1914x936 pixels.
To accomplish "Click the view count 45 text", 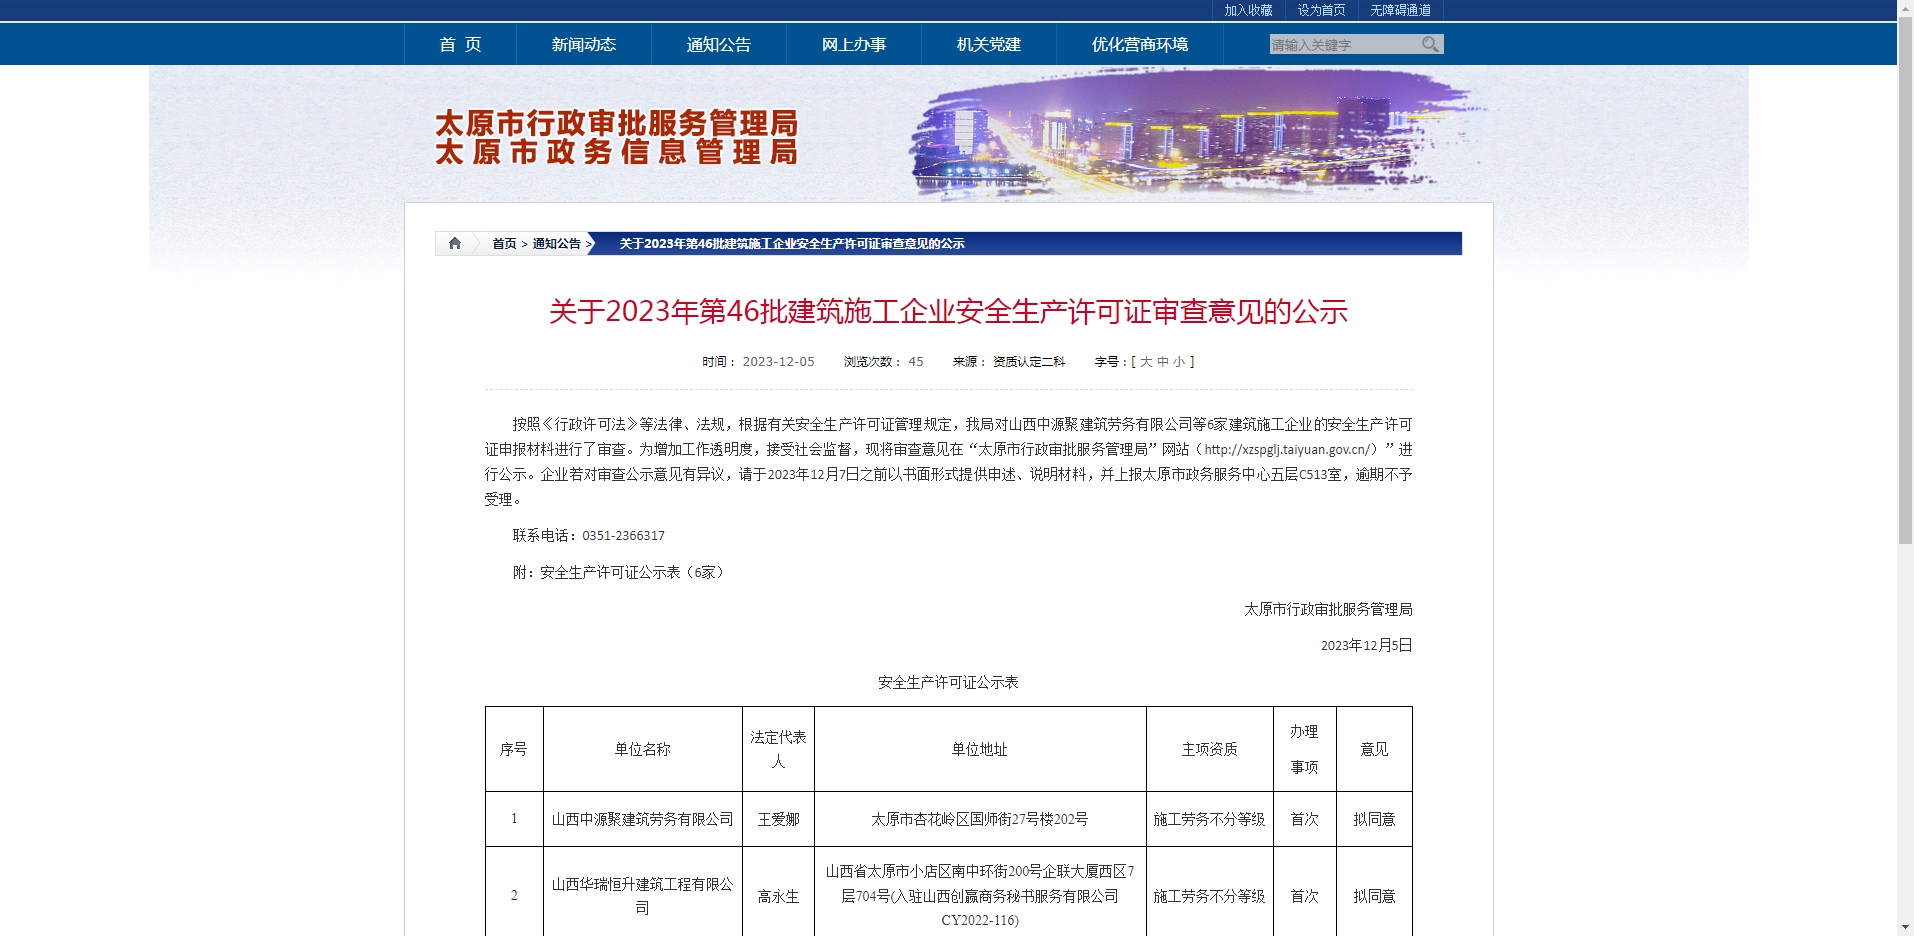I will pyautogui.click(x=916, y=362).
